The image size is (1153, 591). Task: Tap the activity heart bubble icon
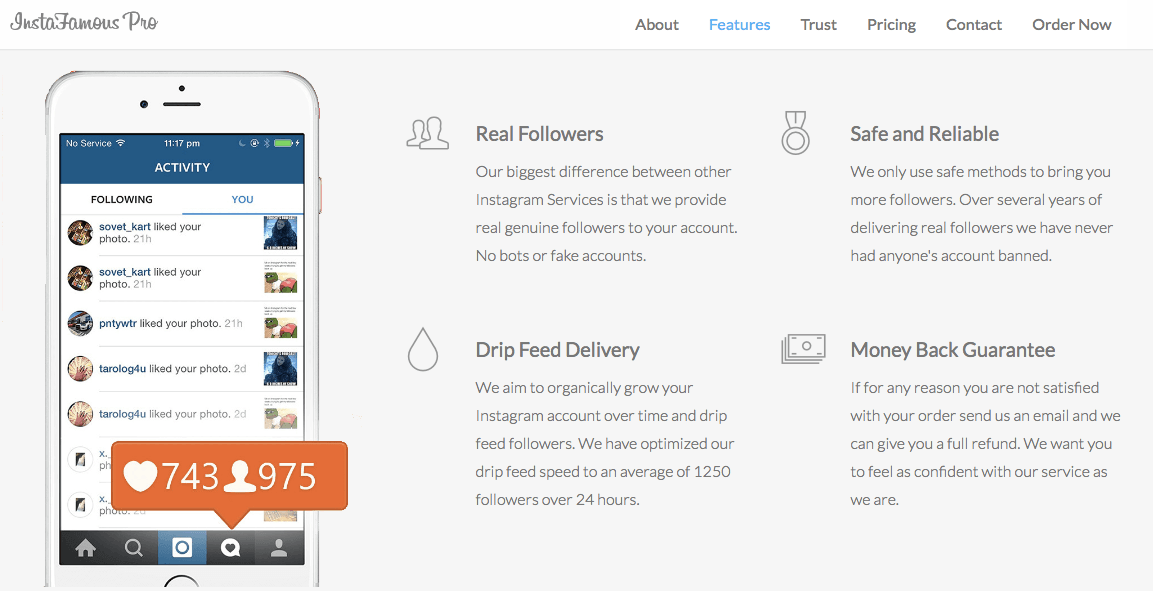tap(231, 548)
